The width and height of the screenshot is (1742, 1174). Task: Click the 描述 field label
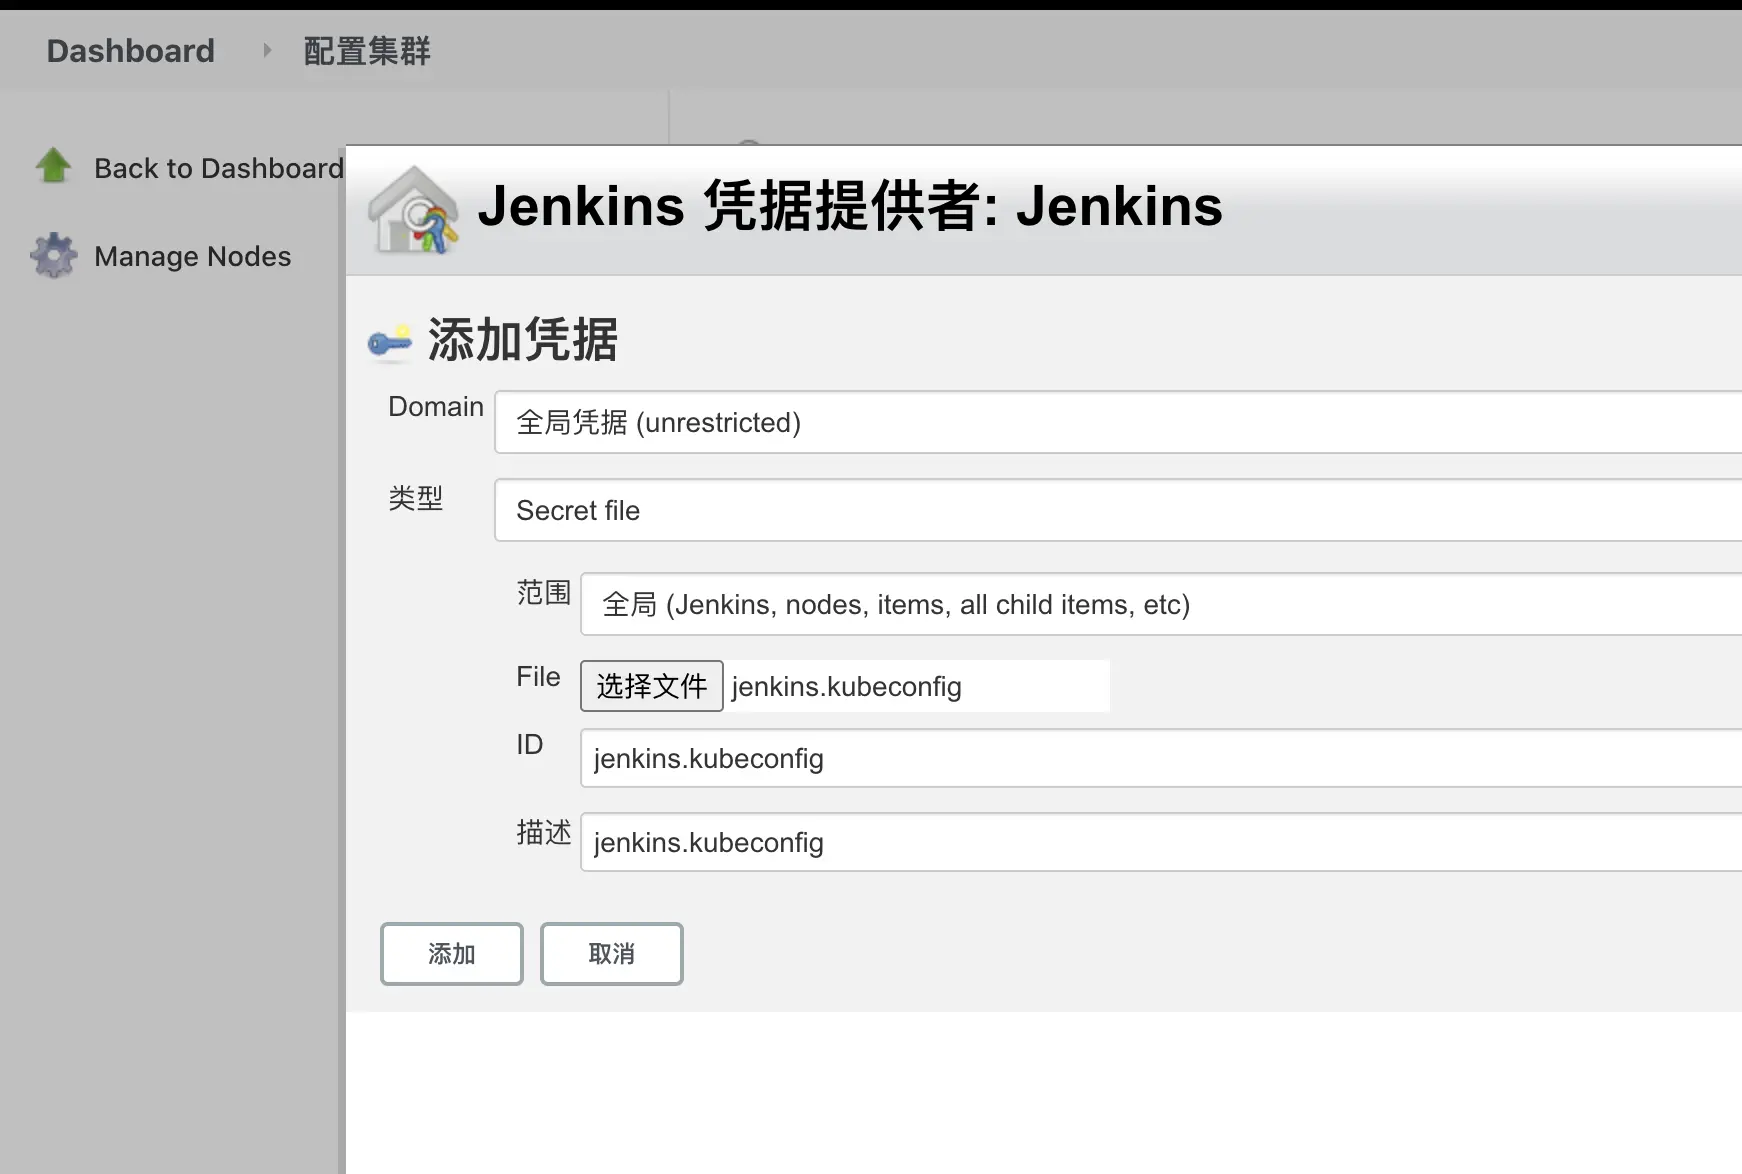[x=544, y=832]
